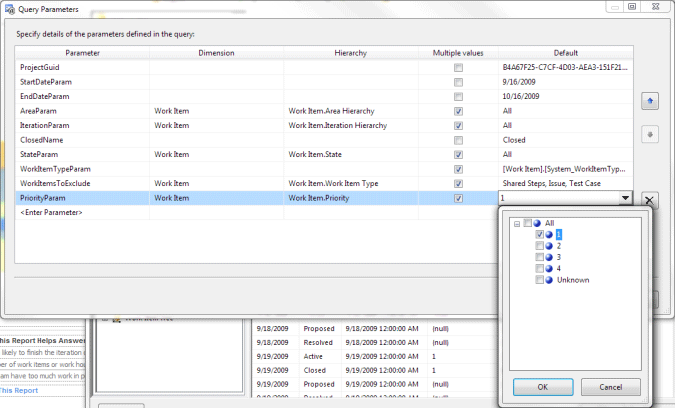Click the Default column header
Image resolution: width=675 pixels, height=408 pixels.
(x=566, y=53)
